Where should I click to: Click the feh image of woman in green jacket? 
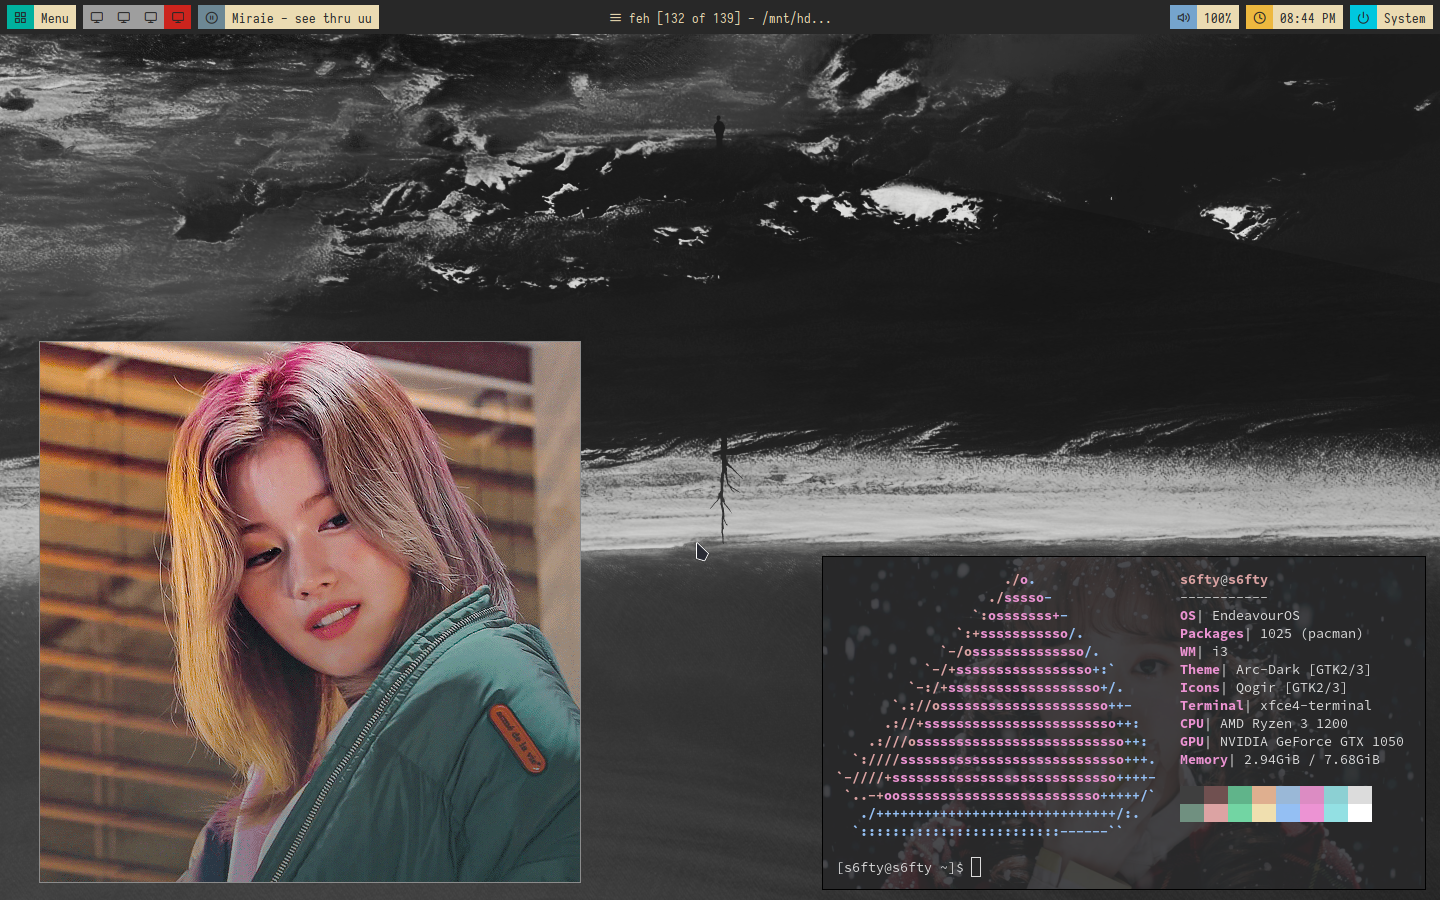(x=310, y=612)
